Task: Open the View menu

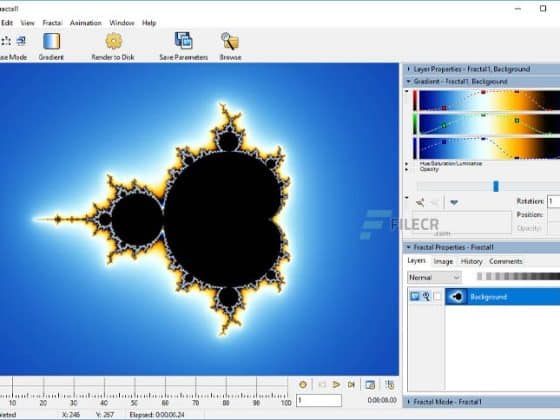Action: [x=28, y=23]
